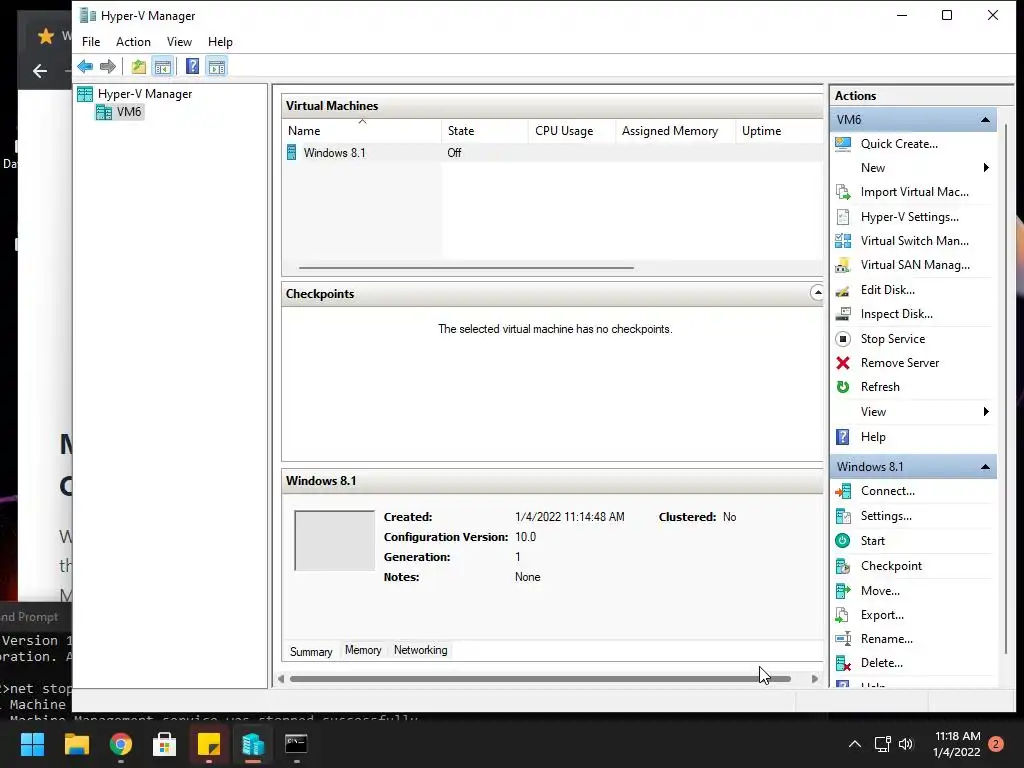Screen dimensions: 1024x768
Task: Expand the New submenu arrow
Action: tap(986, 168)
